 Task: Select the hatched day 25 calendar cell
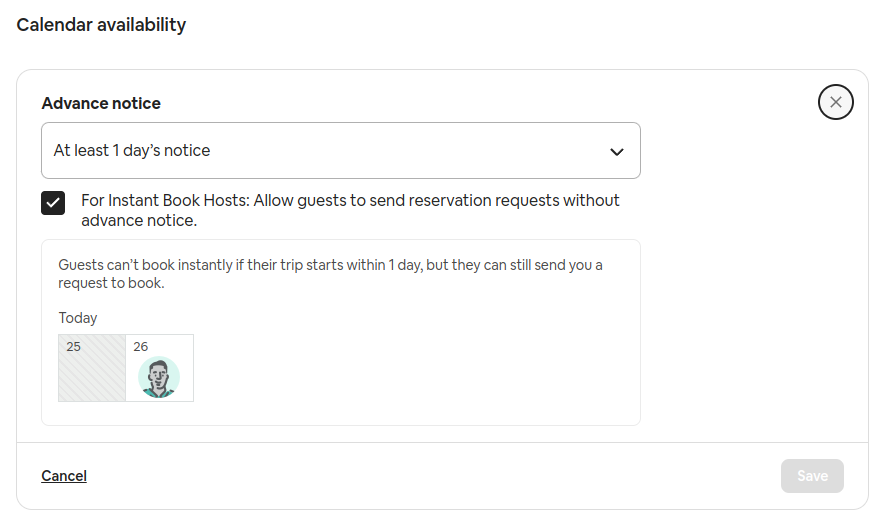[x=92, y=368]
